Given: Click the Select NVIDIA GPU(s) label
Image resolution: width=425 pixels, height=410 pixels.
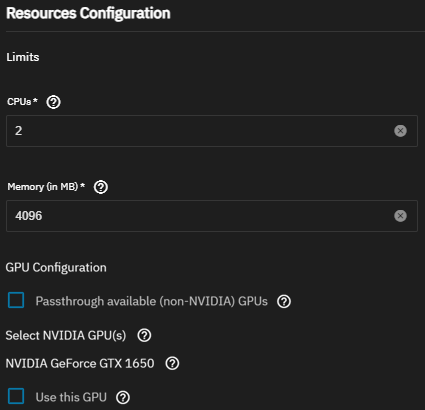Looking at the screenshot, I should 66,335.
